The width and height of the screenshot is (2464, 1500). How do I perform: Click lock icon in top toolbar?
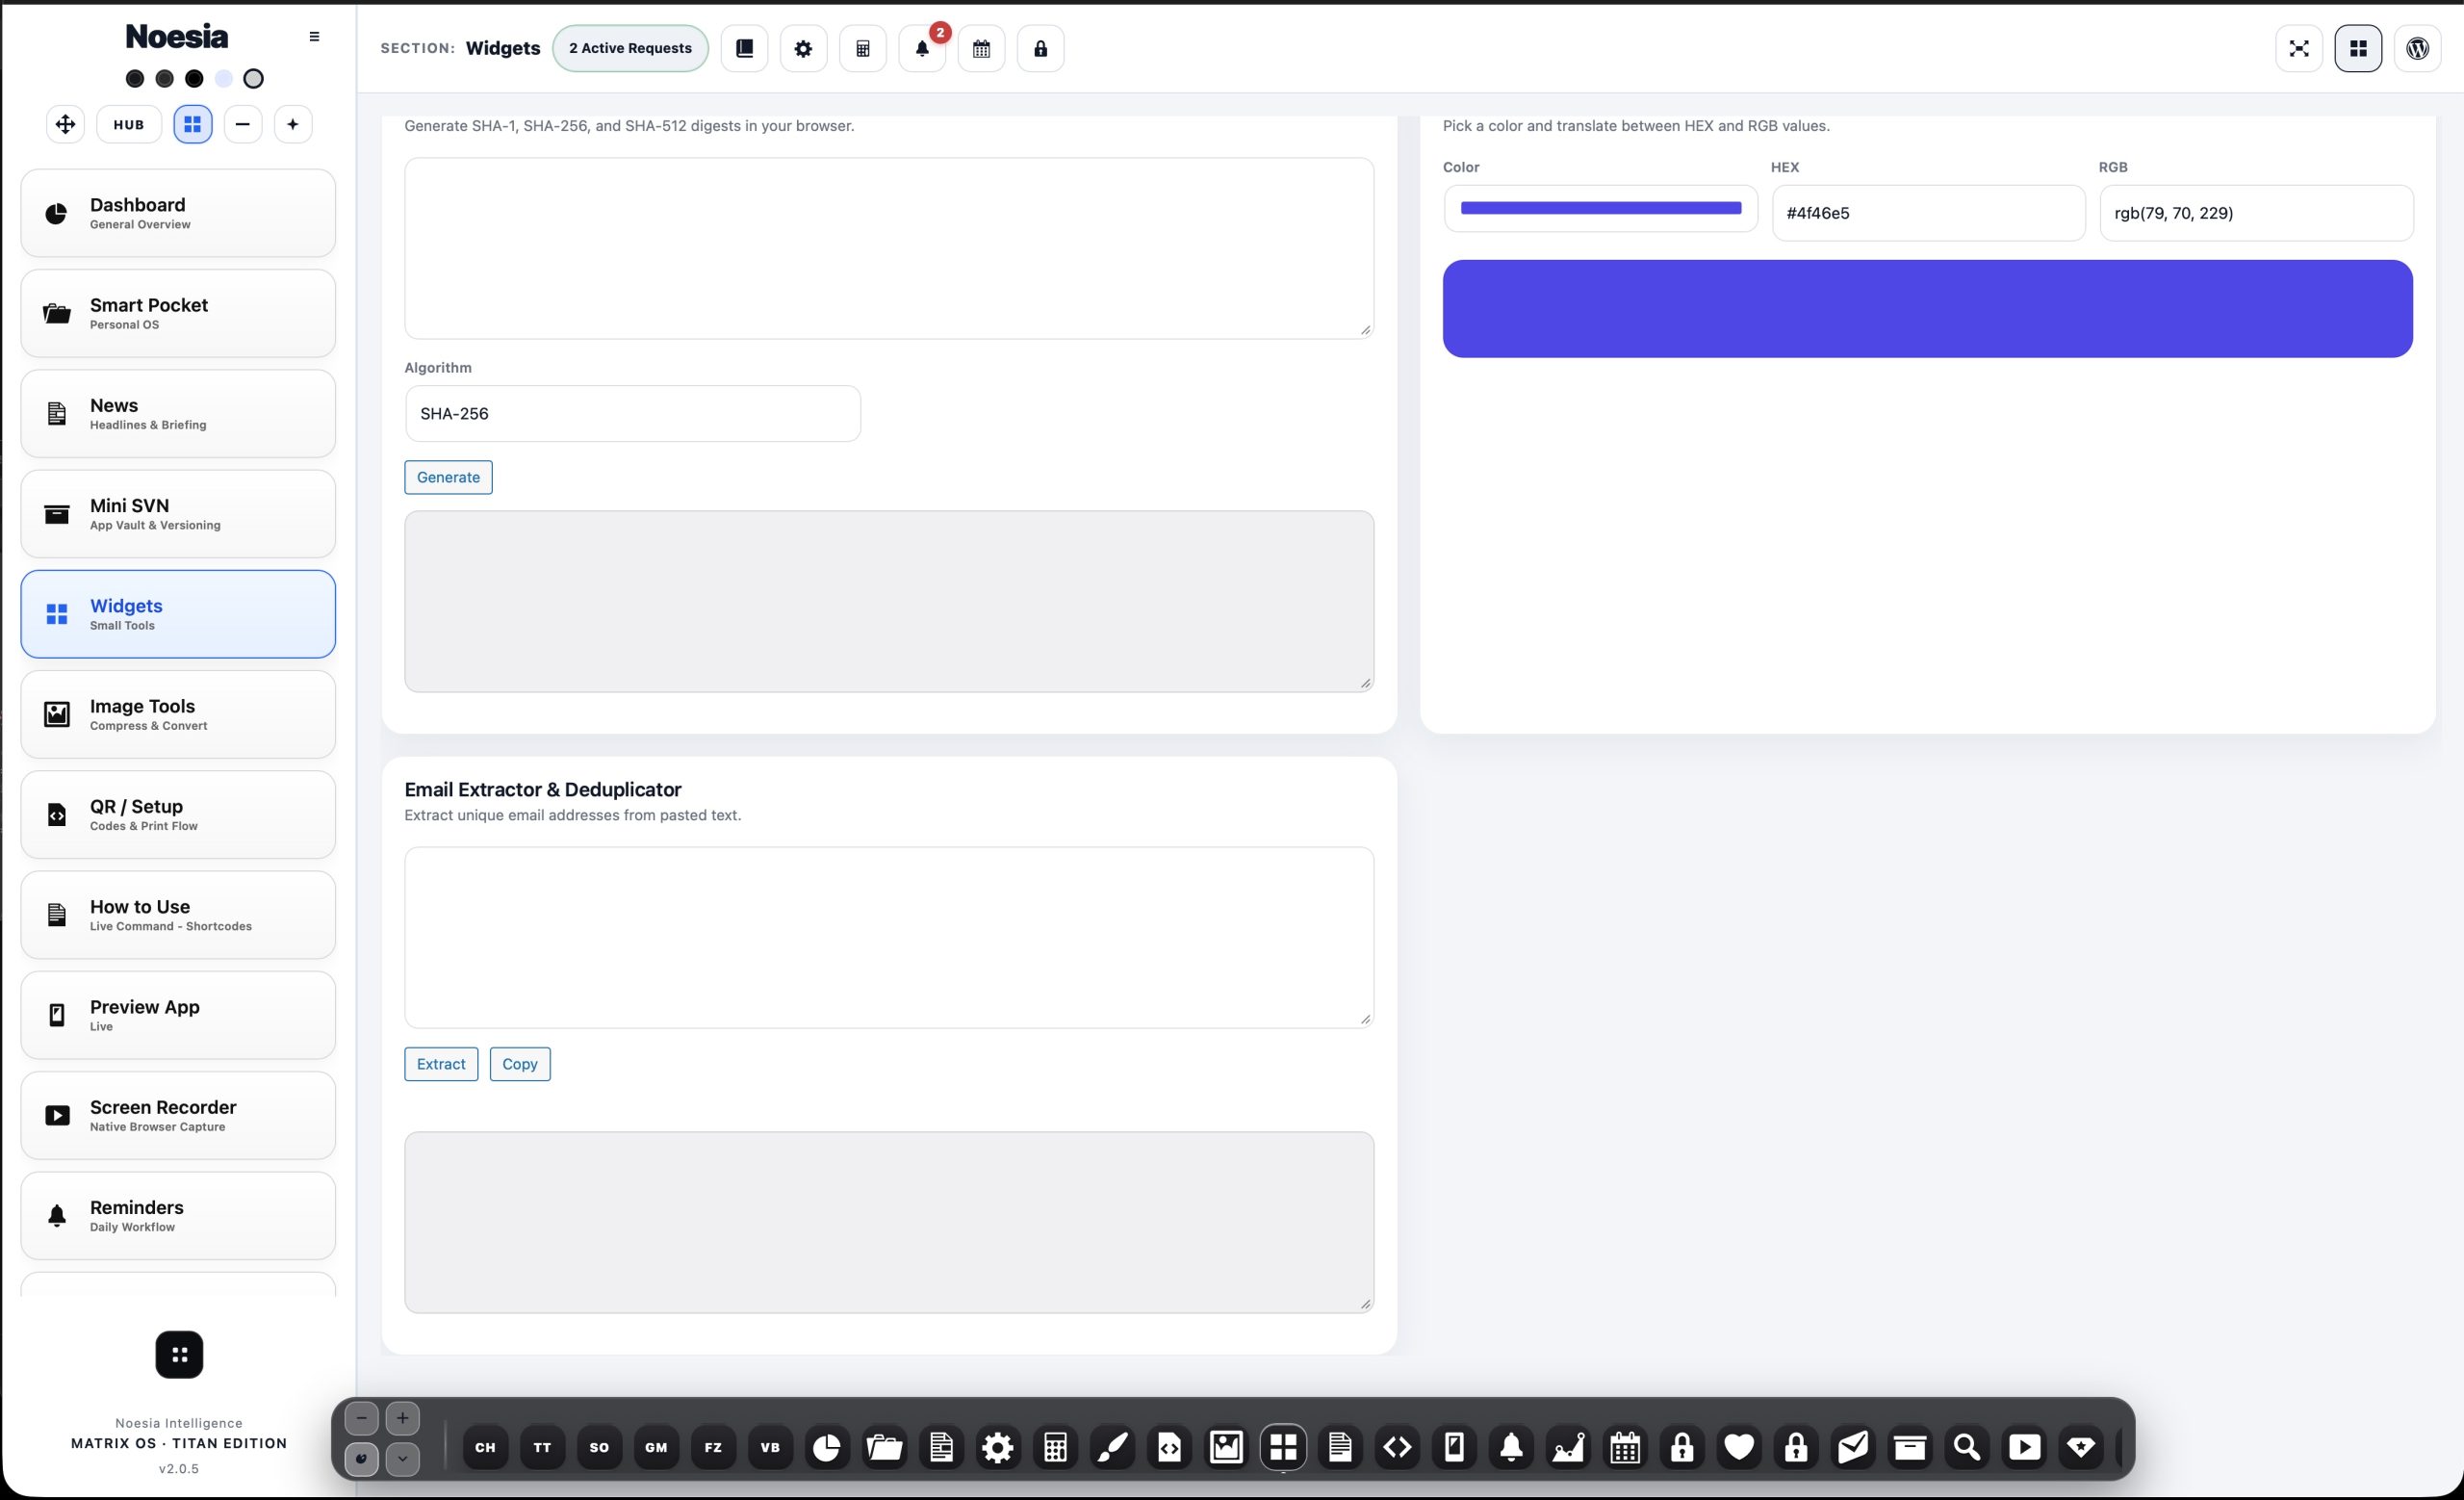tap(1040, 48)
